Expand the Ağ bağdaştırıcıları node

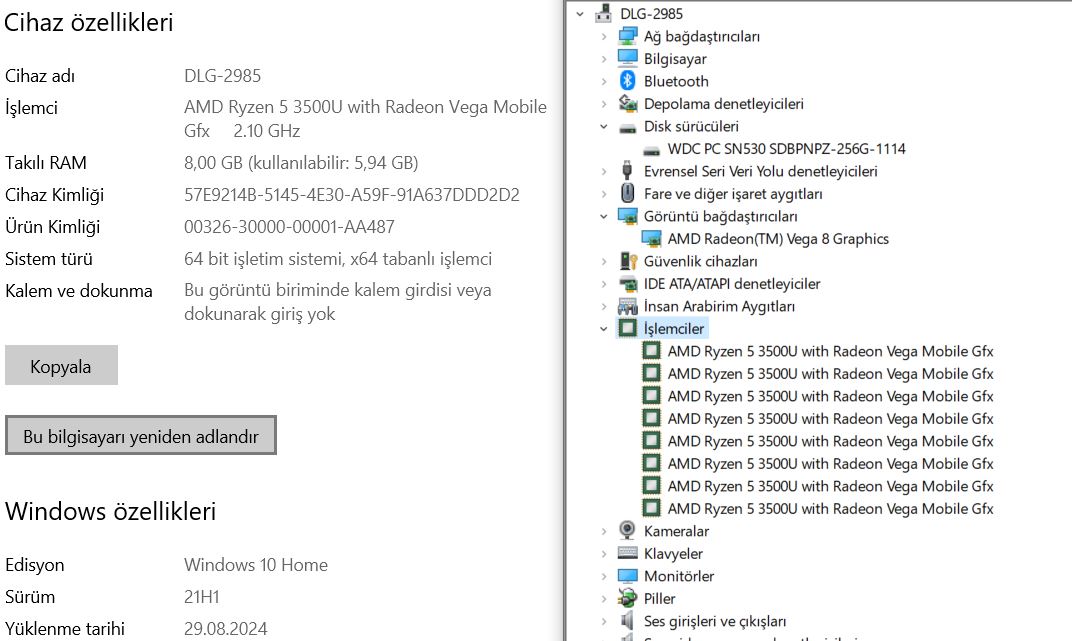pos(604,36)
